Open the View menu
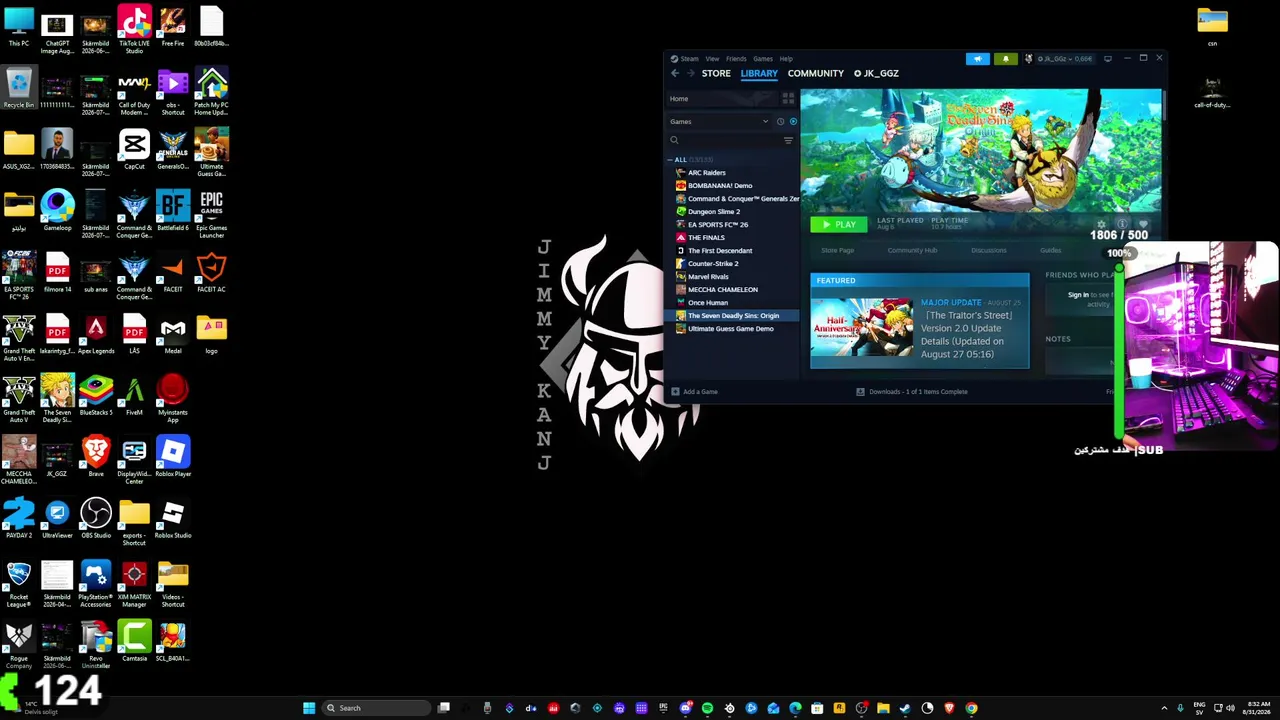The height and width of the screenshot is (720, 1280). [712, 59]
